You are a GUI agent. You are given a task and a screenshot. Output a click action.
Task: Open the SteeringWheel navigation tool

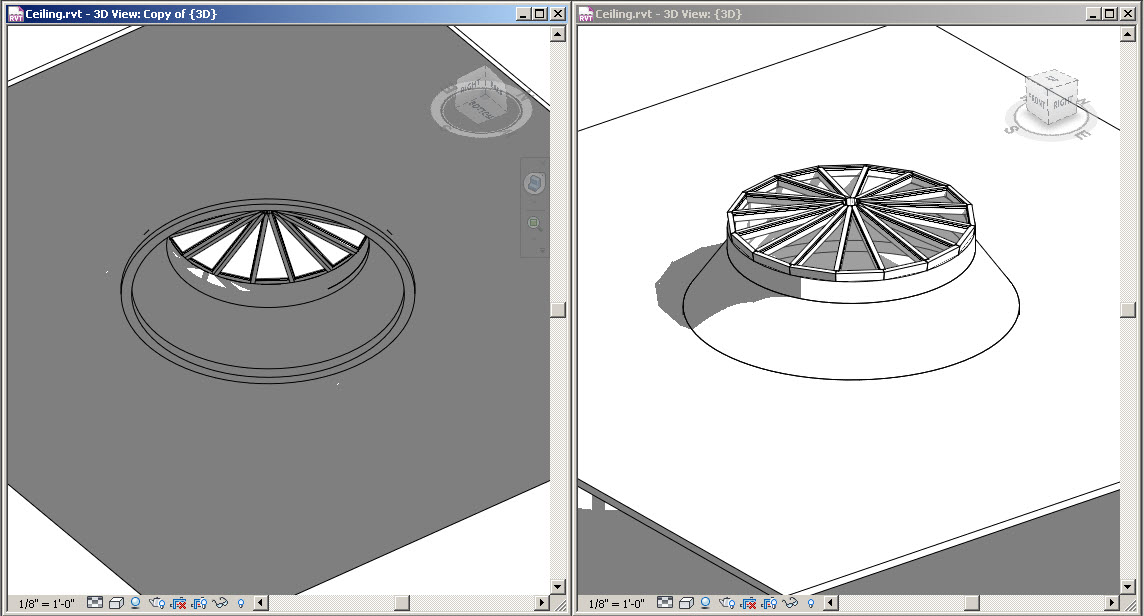pyautogui.click(x=533, y=183)
